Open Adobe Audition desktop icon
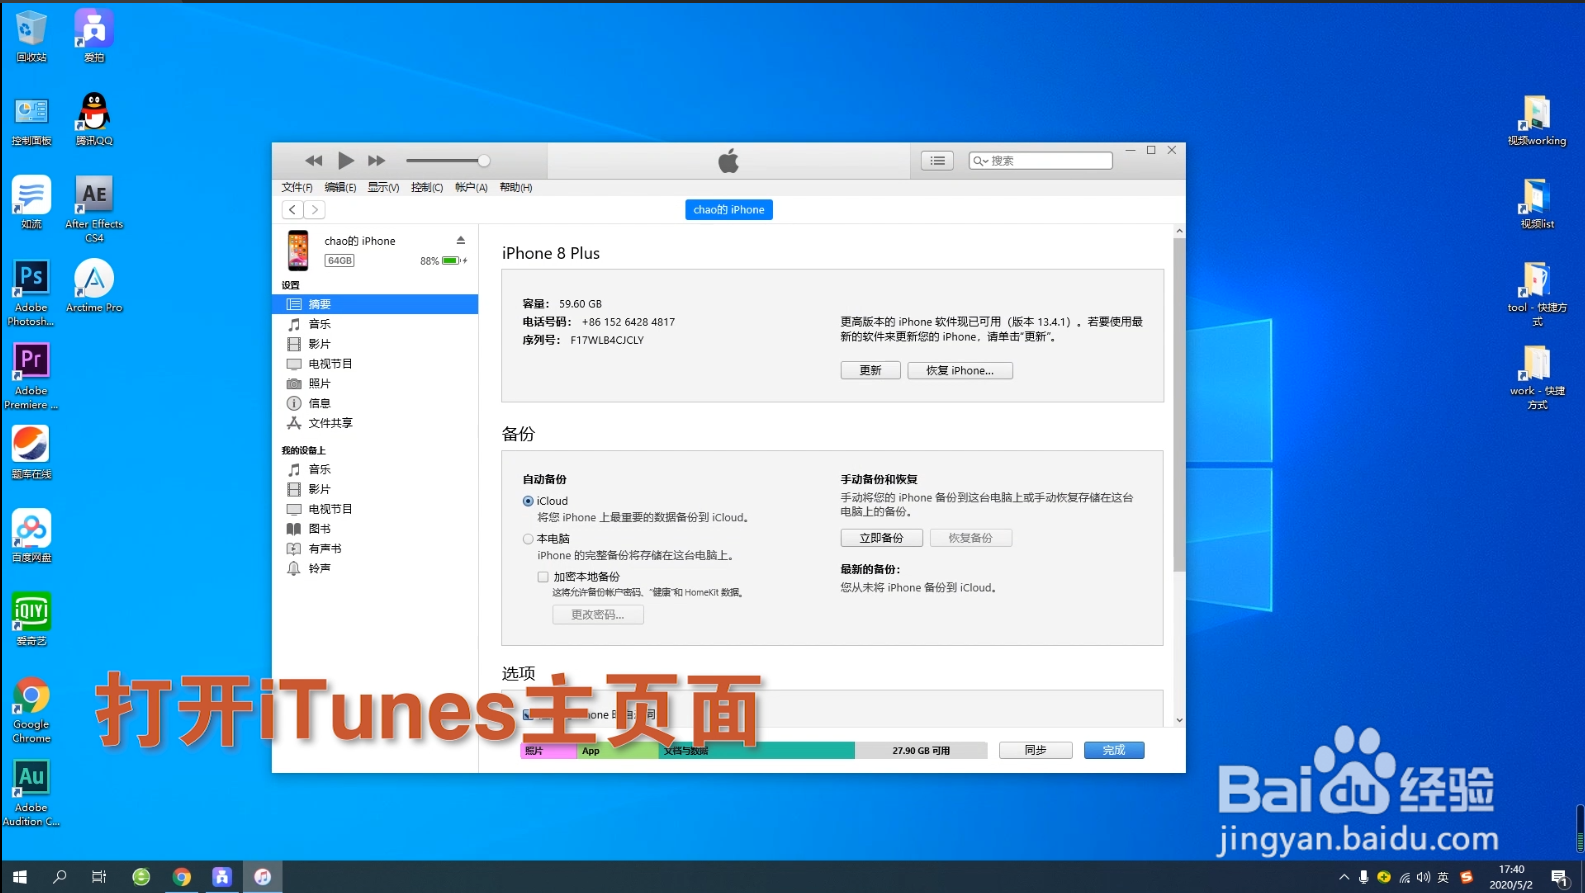 [31, 793]
